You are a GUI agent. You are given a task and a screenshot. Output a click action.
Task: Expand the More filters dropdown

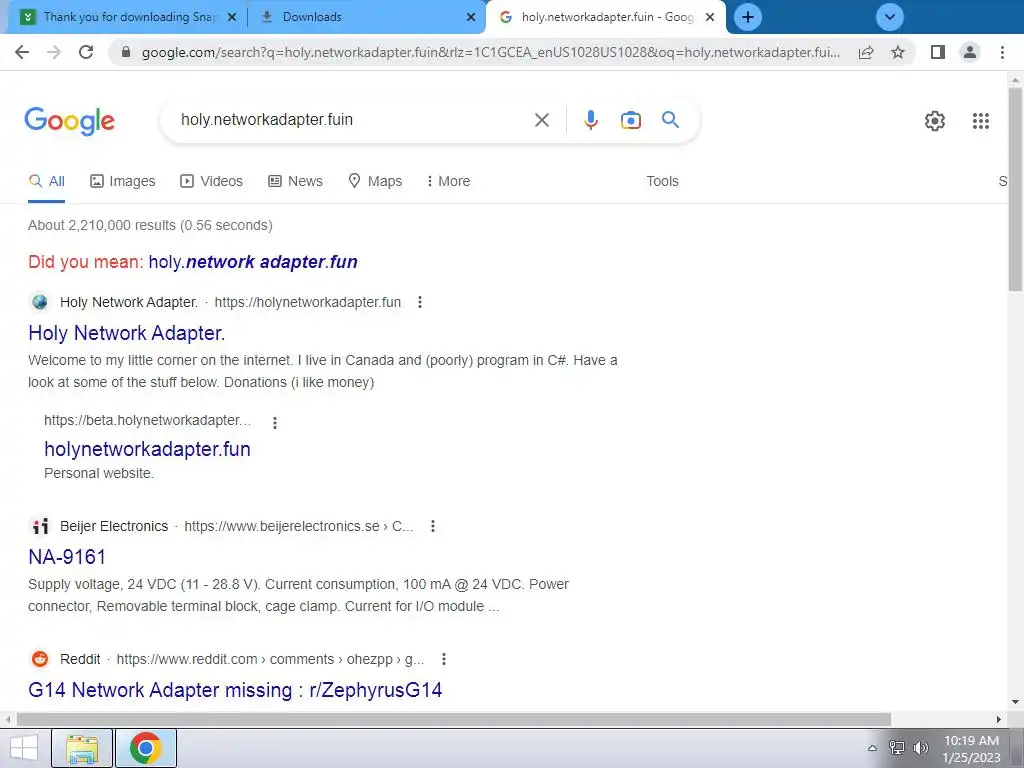pyautogui.click(x=448, y=182)
